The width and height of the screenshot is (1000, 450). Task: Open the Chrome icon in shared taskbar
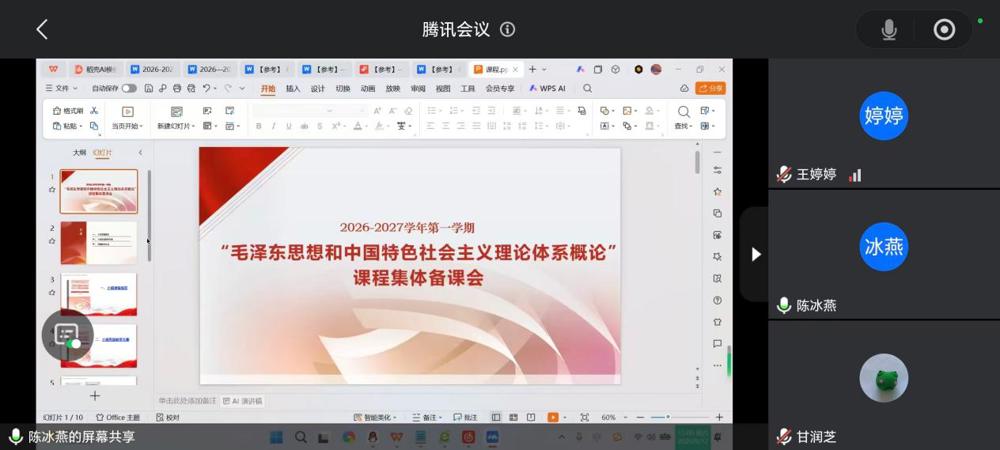348,437
